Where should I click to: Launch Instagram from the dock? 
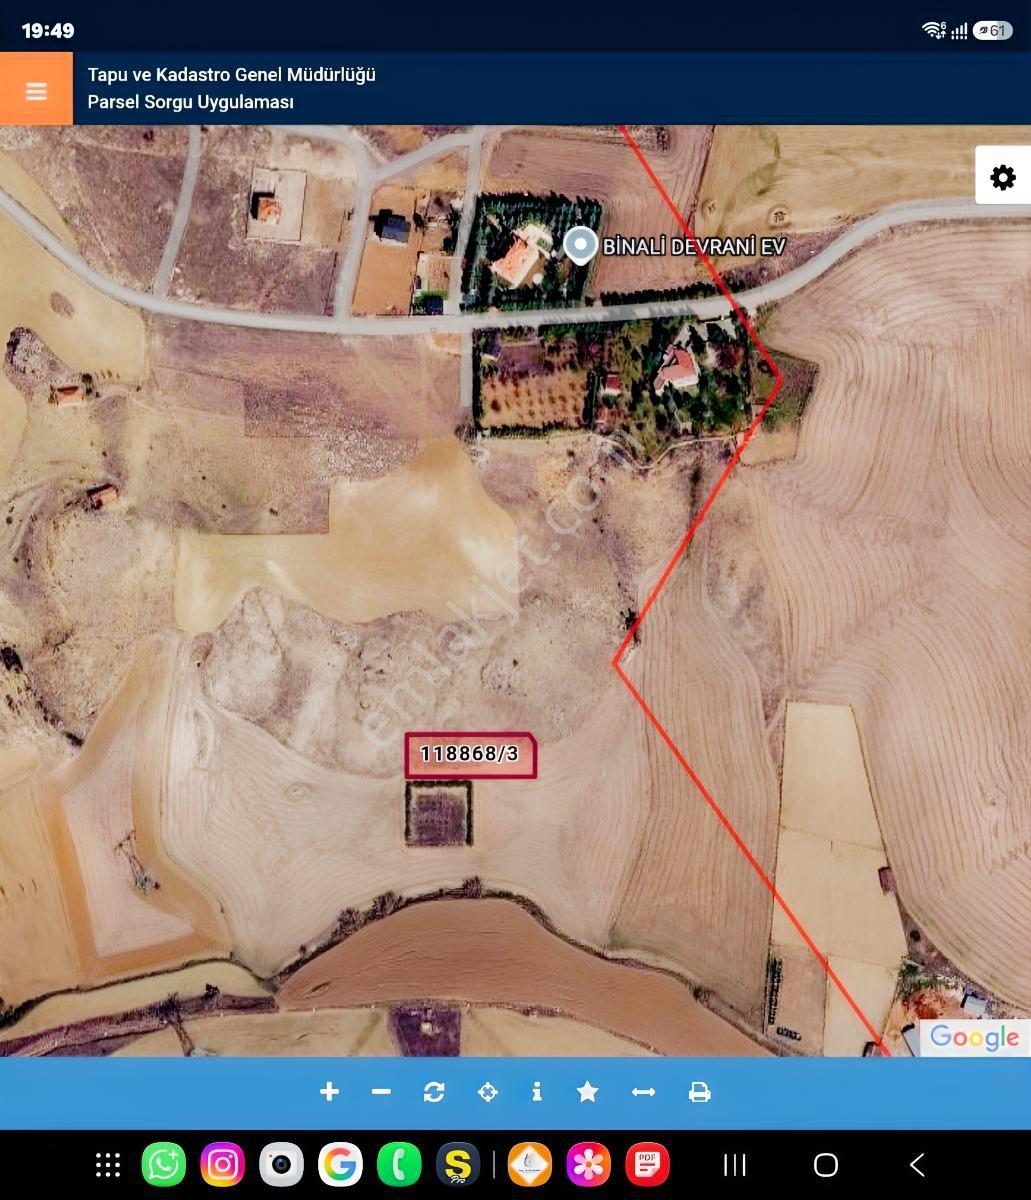[x=223, y=1165]
